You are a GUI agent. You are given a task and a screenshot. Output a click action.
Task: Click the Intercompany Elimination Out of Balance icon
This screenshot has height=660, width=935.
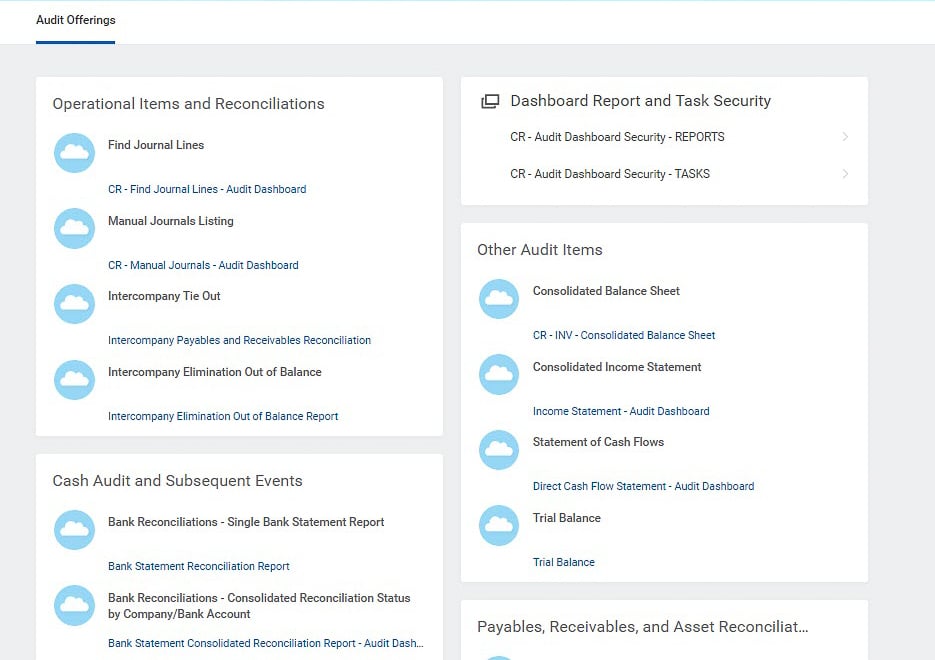[74, 380]
